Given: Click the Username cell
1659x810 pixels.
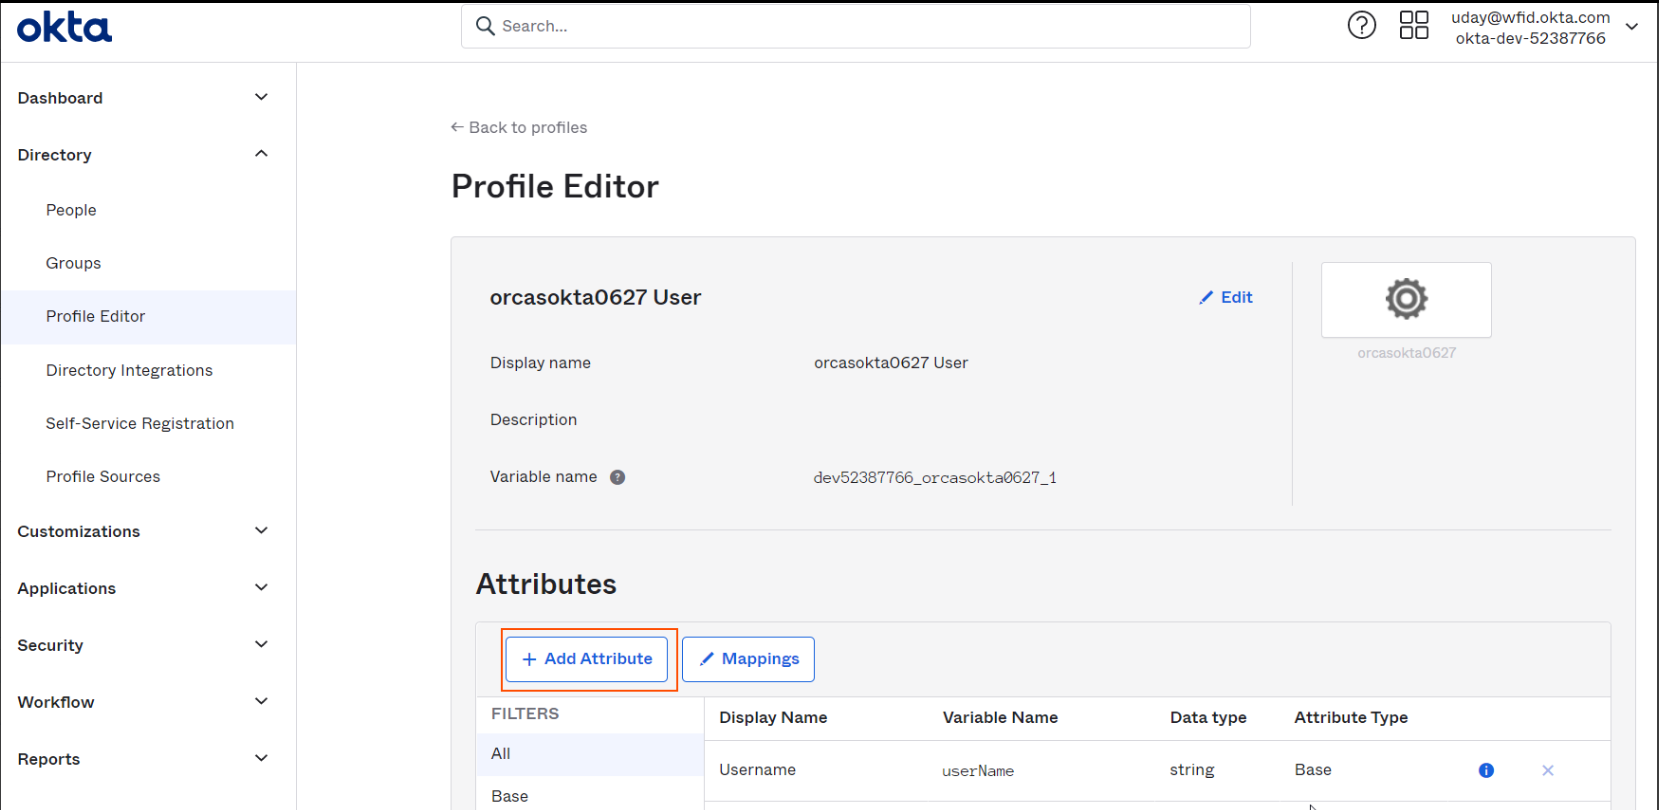Looking at the screenshot, I should [x=757, y=770].
